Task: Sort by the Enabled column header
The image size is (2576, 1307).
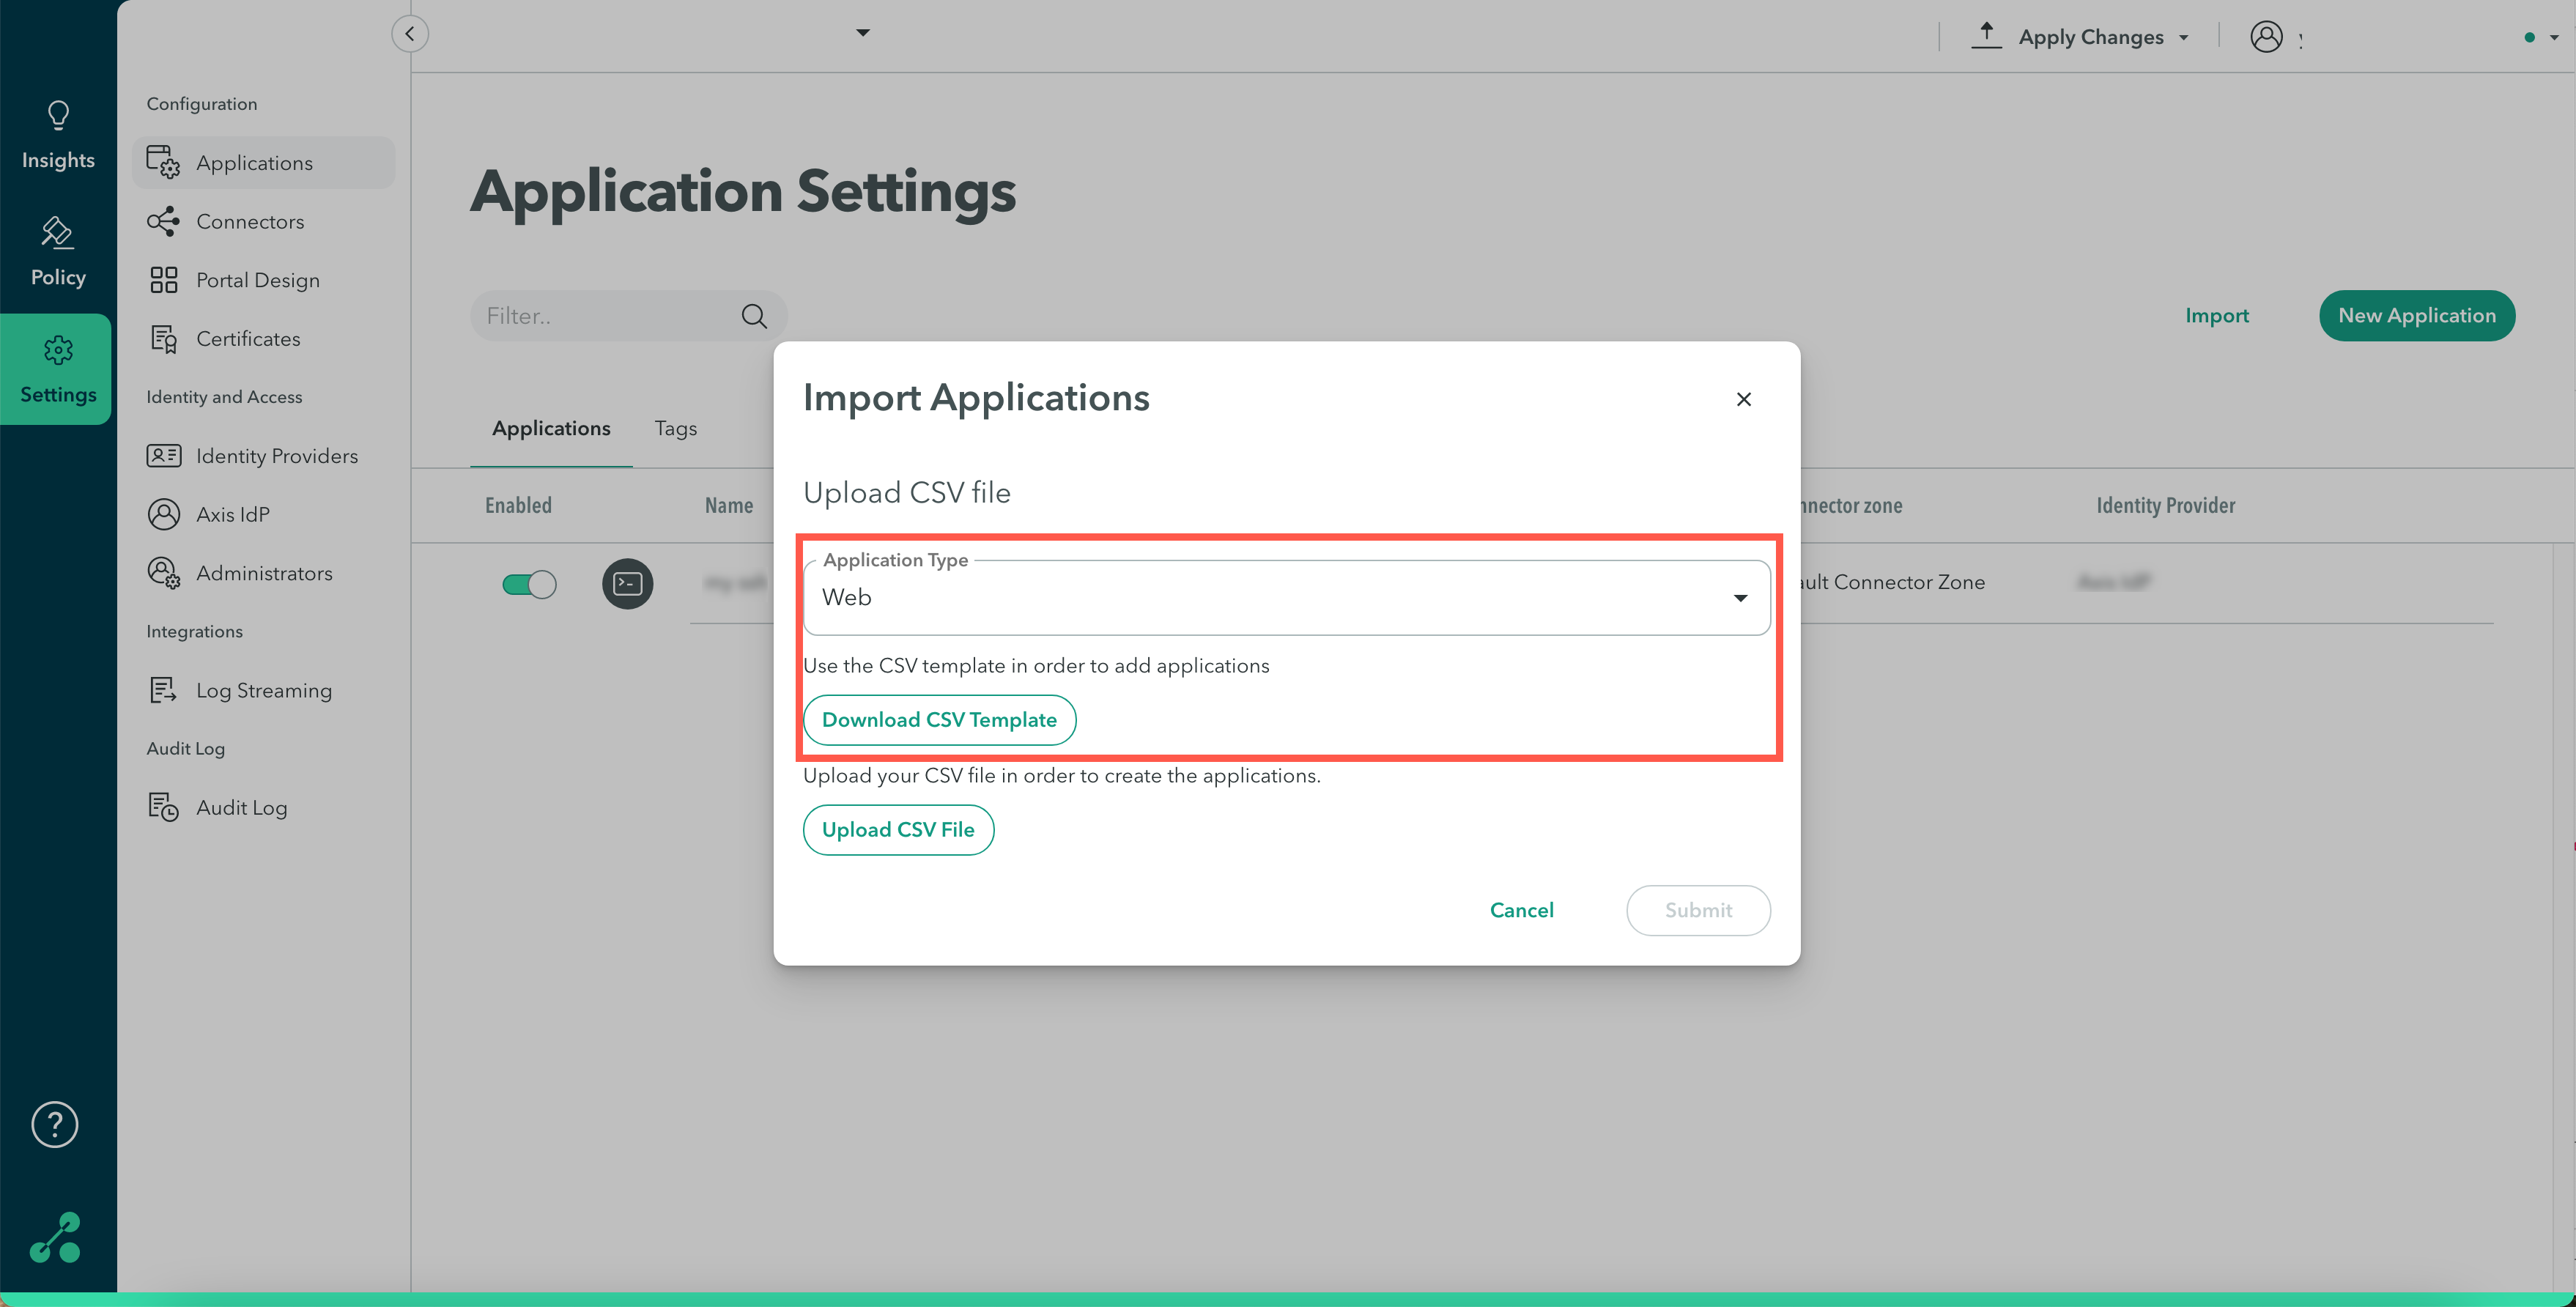Action: click(x=518, y=505)
